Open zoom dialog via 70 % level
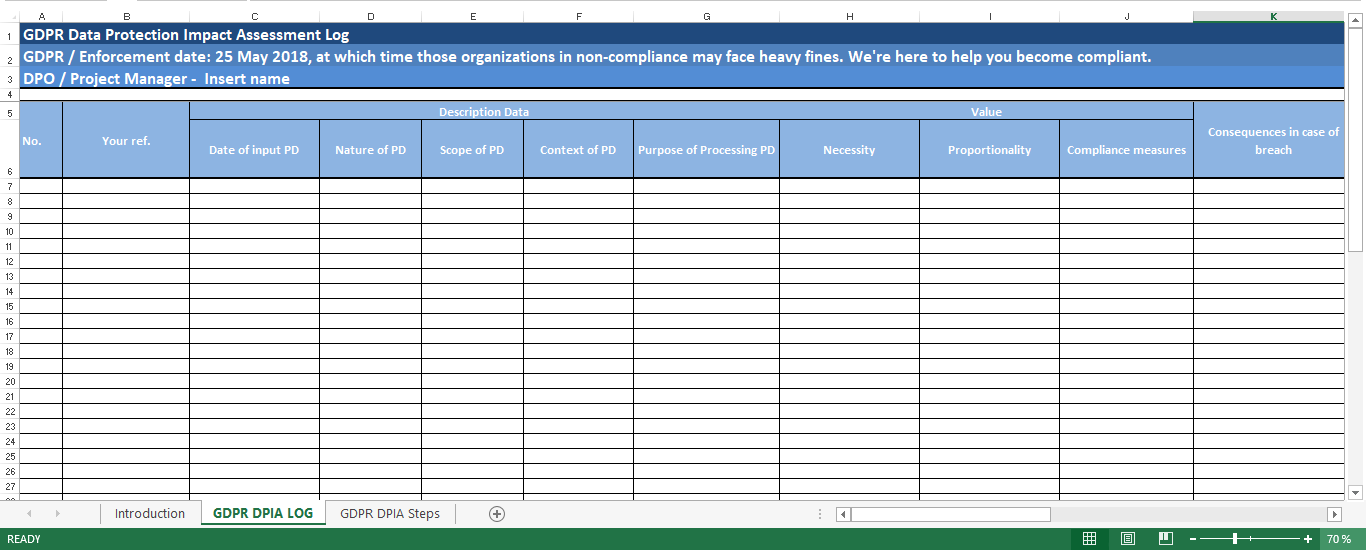The width and height of the screenshot is (1366, 550). pyautogui.click(x=1339, y=539)
